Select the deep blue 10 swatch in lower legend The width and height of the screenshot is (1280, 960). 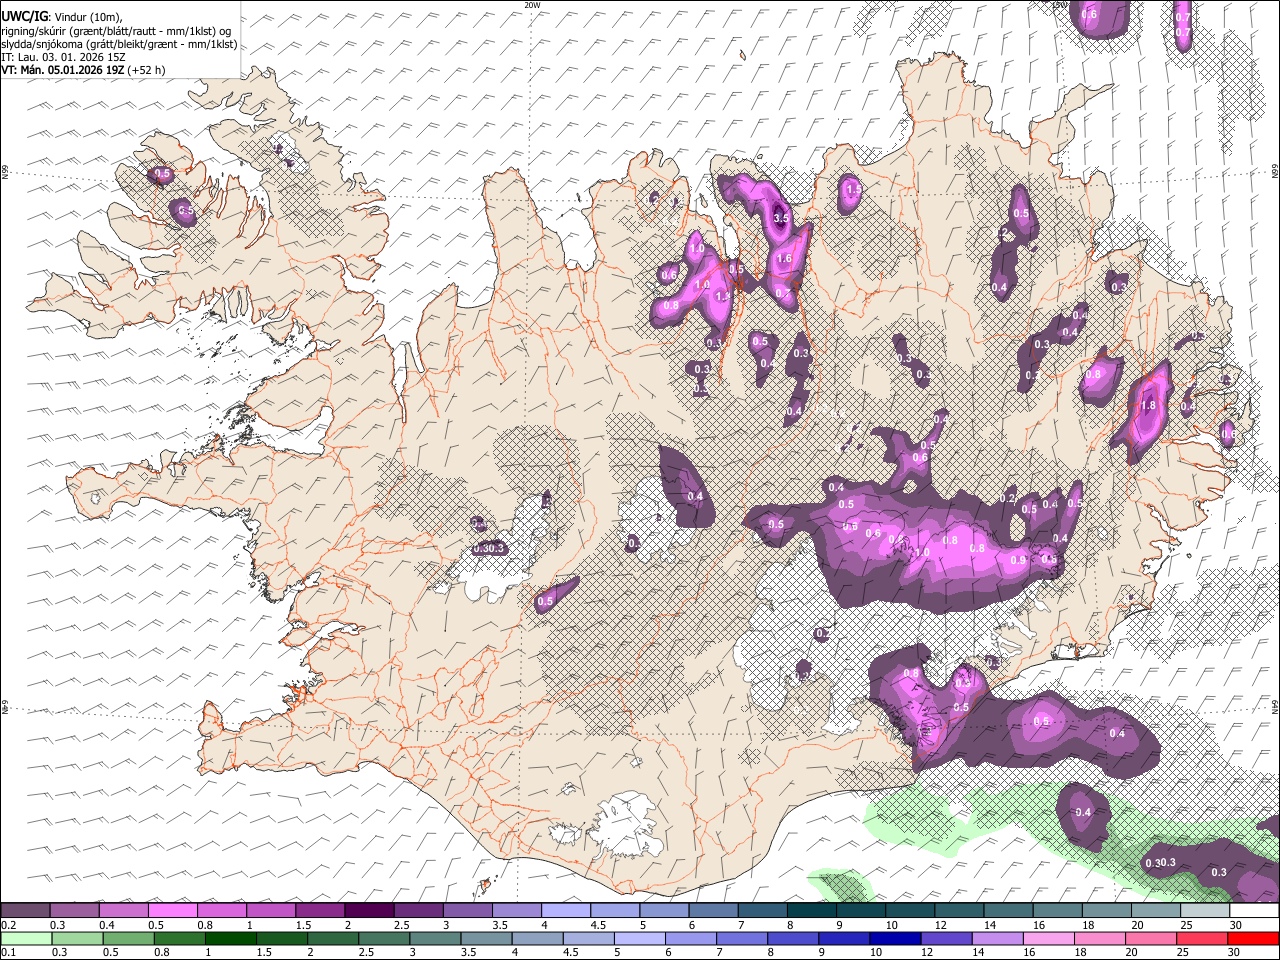(x=896, y=938)
